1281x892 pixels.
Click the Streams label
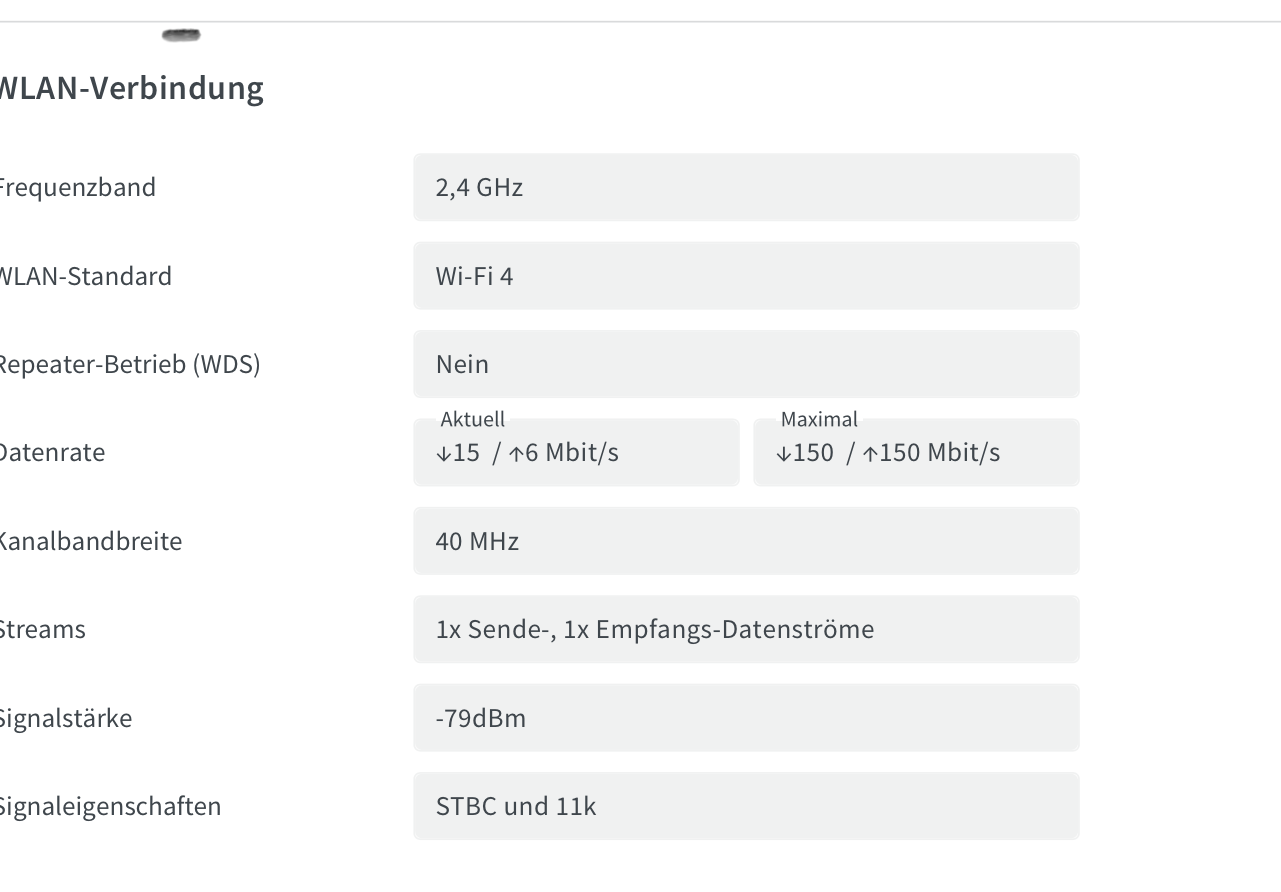42,629
